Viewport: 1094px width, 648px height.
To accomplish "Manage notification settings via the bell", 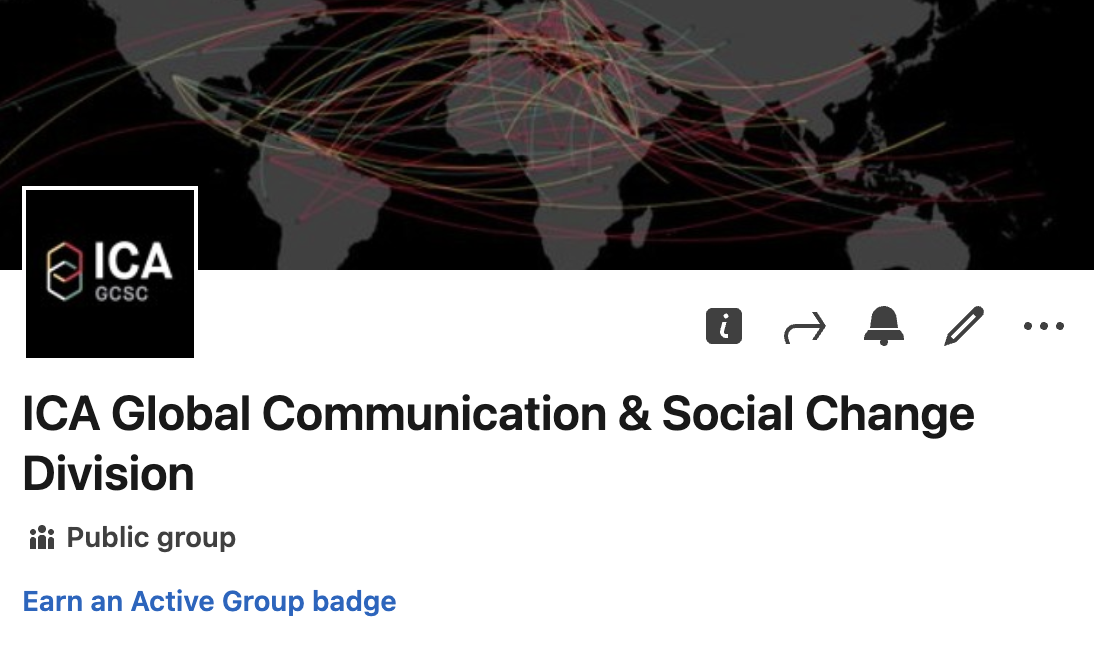I will (884, 326).
